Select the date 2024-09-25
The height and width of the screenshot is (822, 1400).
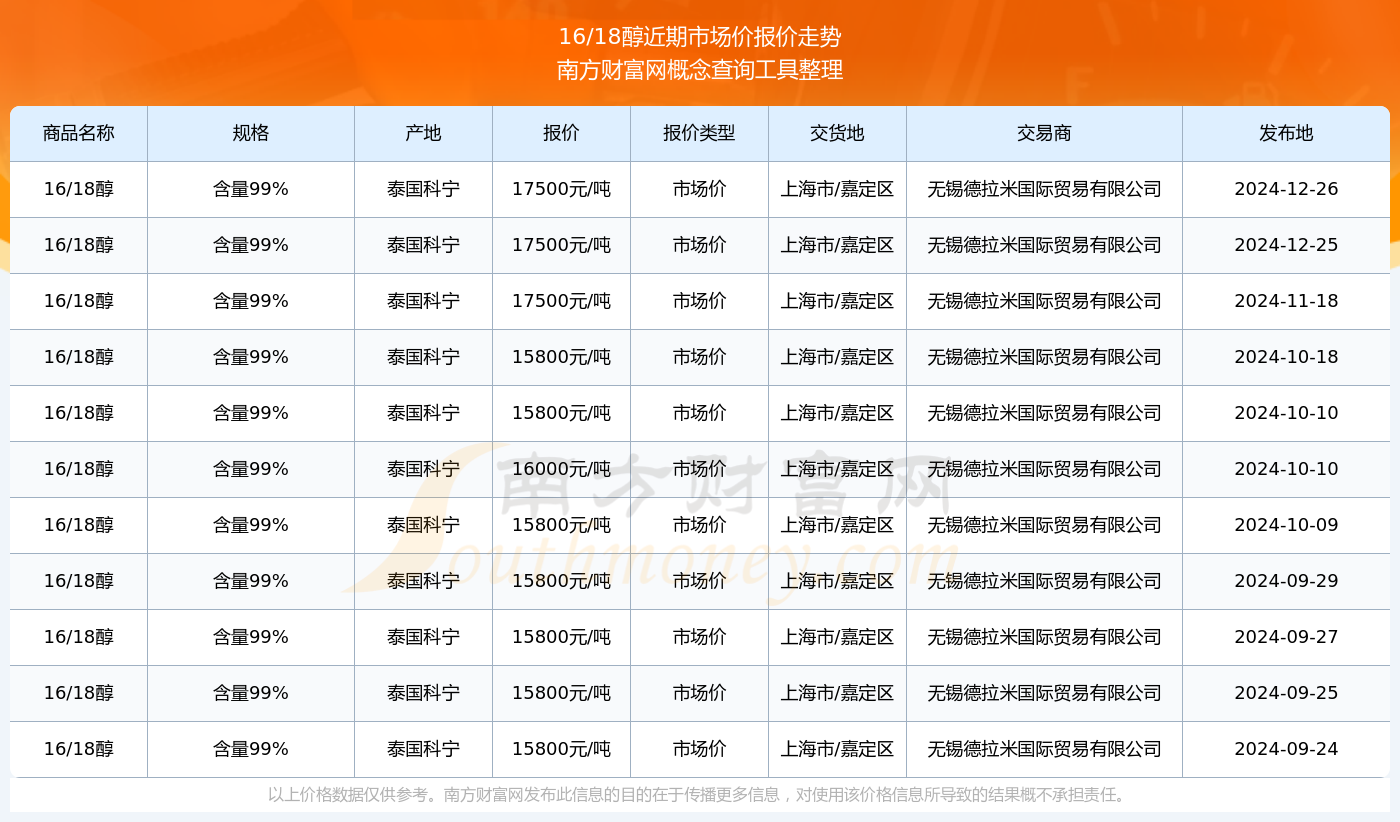click(x=1286, y=693)
